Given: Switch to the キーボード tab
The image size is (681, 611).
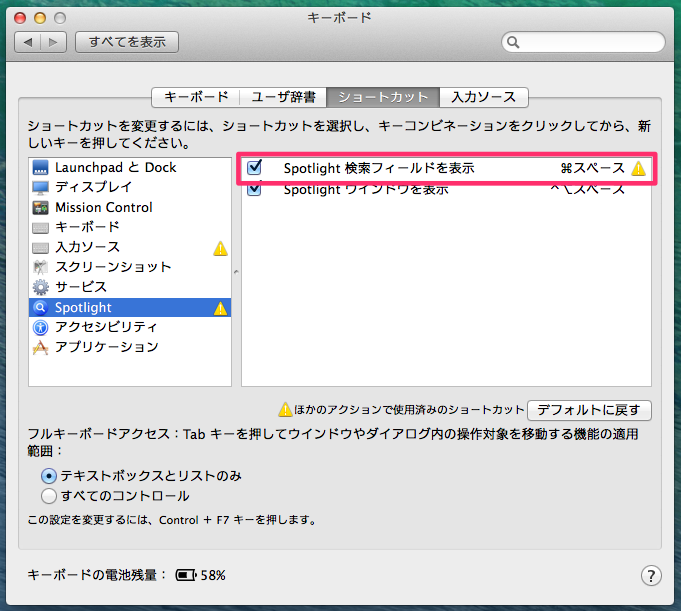Looking at the screenshot, I should [x=196, y=97].
